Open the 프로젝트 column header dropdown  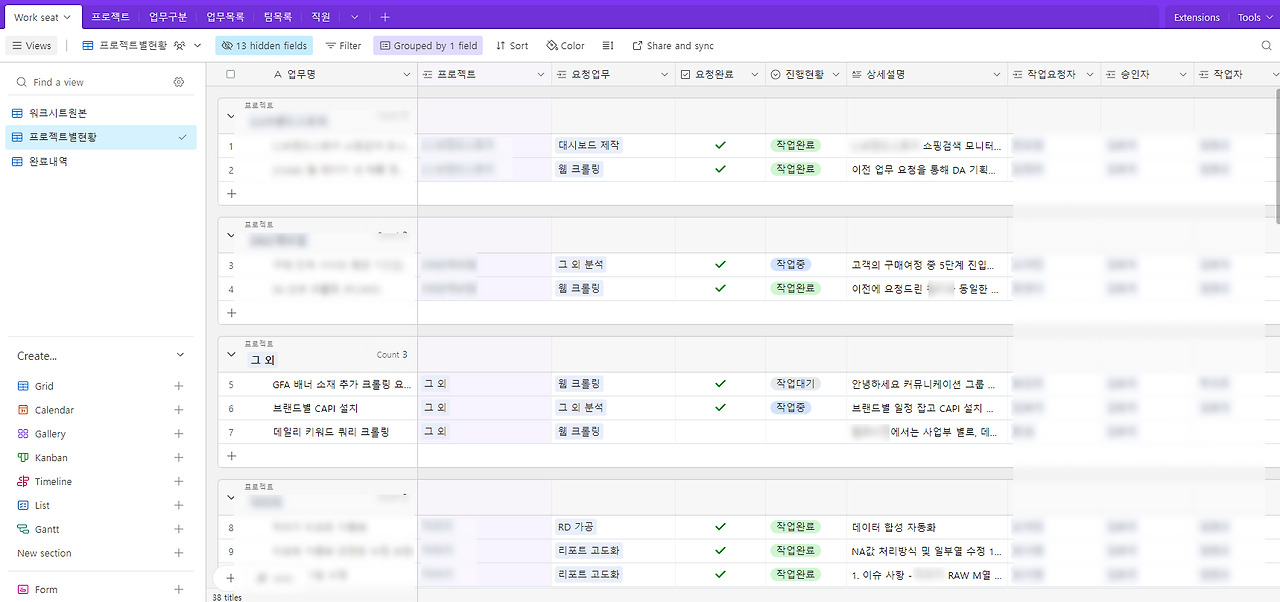pos(540,73)
